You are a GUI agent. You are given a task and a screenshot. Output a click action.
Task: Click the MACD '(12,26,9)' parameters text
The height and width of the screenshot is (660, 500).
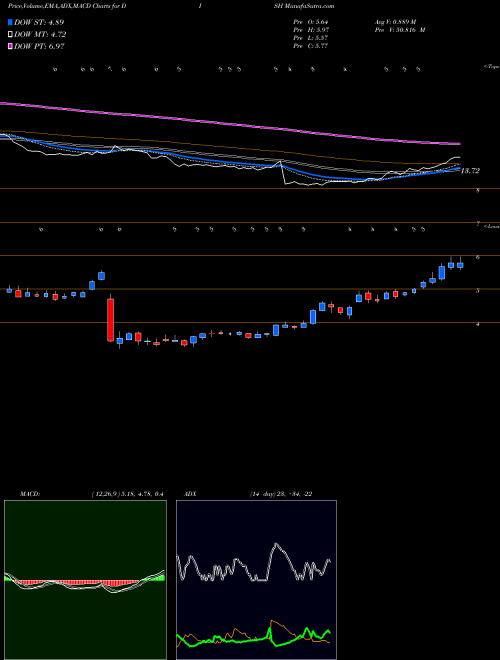pos(105,494)
